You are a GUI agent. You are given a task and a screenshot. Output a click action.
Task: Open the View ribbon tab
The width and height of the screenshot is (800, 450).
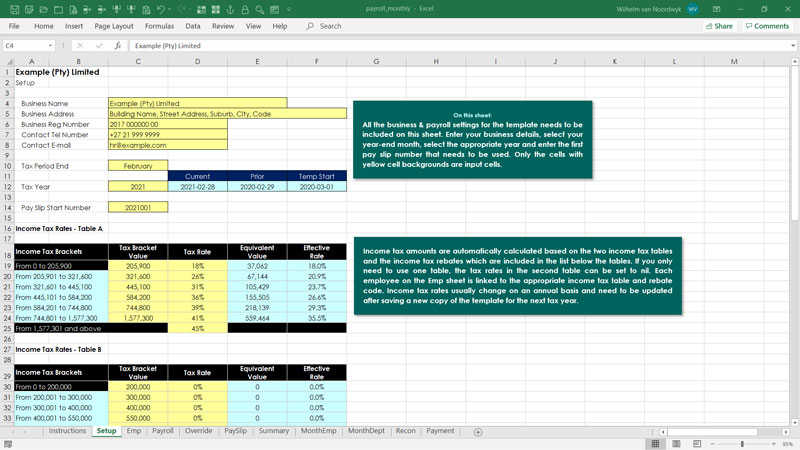253,26
